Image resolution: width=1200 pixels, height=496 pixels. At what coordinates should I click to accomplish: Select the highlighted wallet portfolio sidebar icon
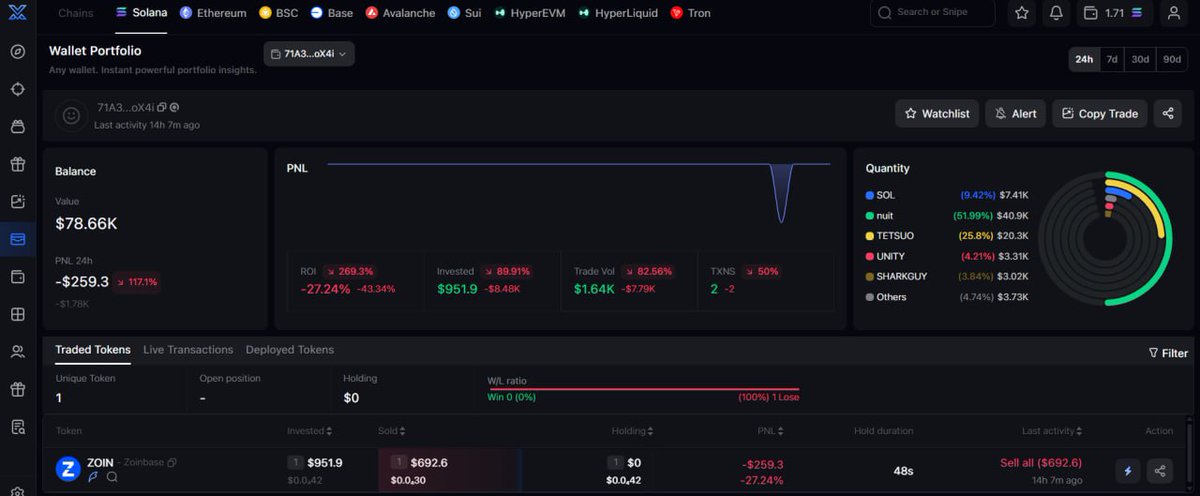pos(17,239)
